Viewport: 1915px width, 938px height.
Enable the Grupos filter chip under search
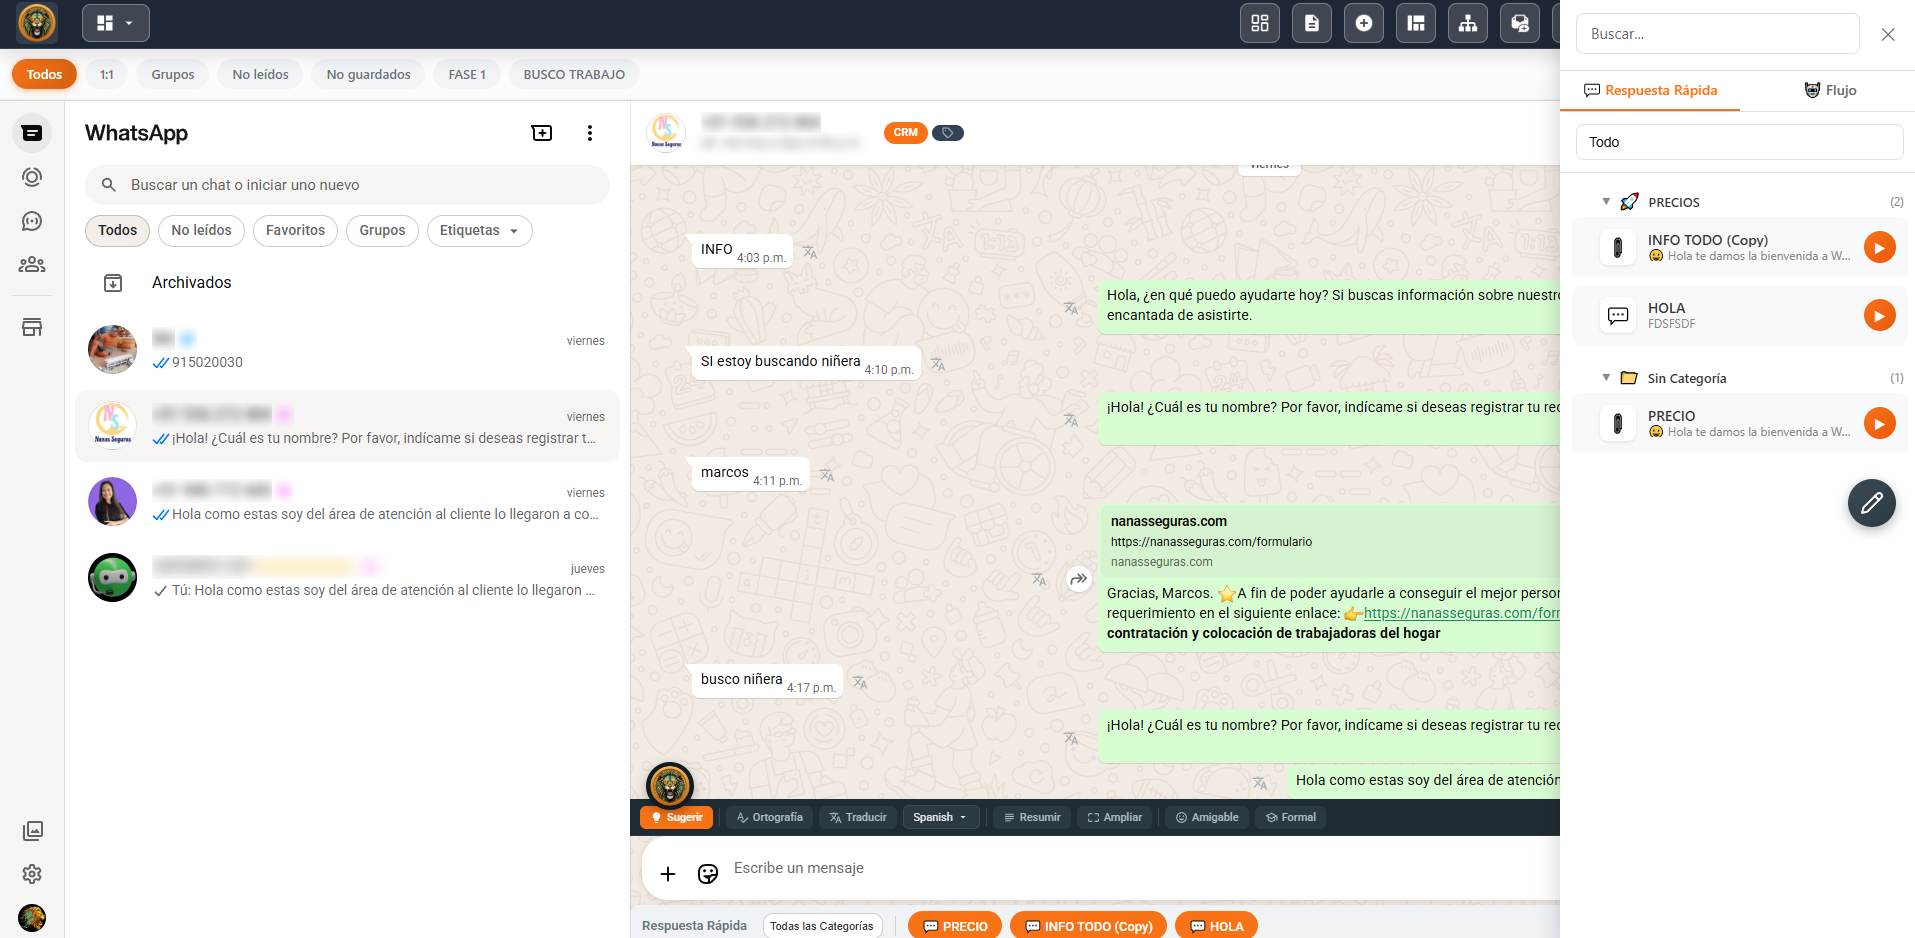click(x=382, y=231)
